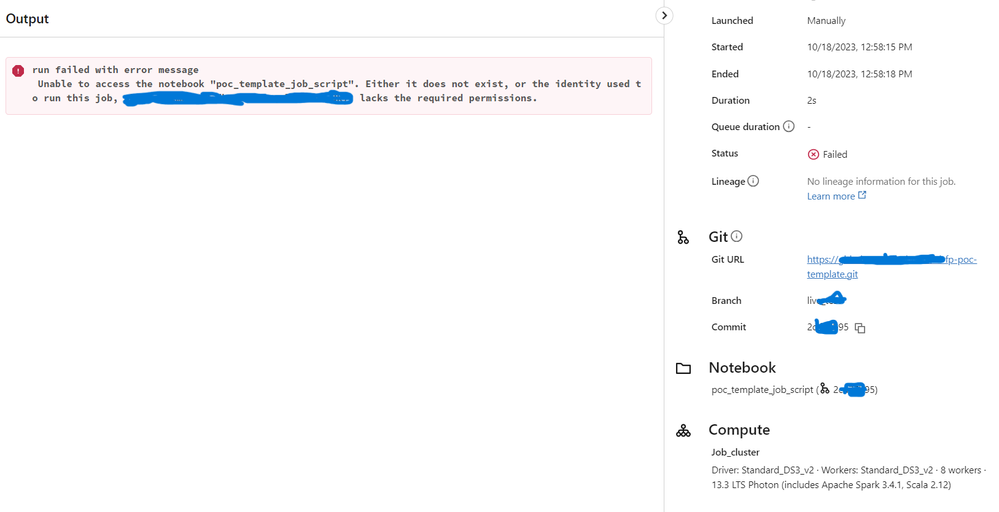Click the Manually launched value
This screenshot has height=512, width=999.
point(826,20)
